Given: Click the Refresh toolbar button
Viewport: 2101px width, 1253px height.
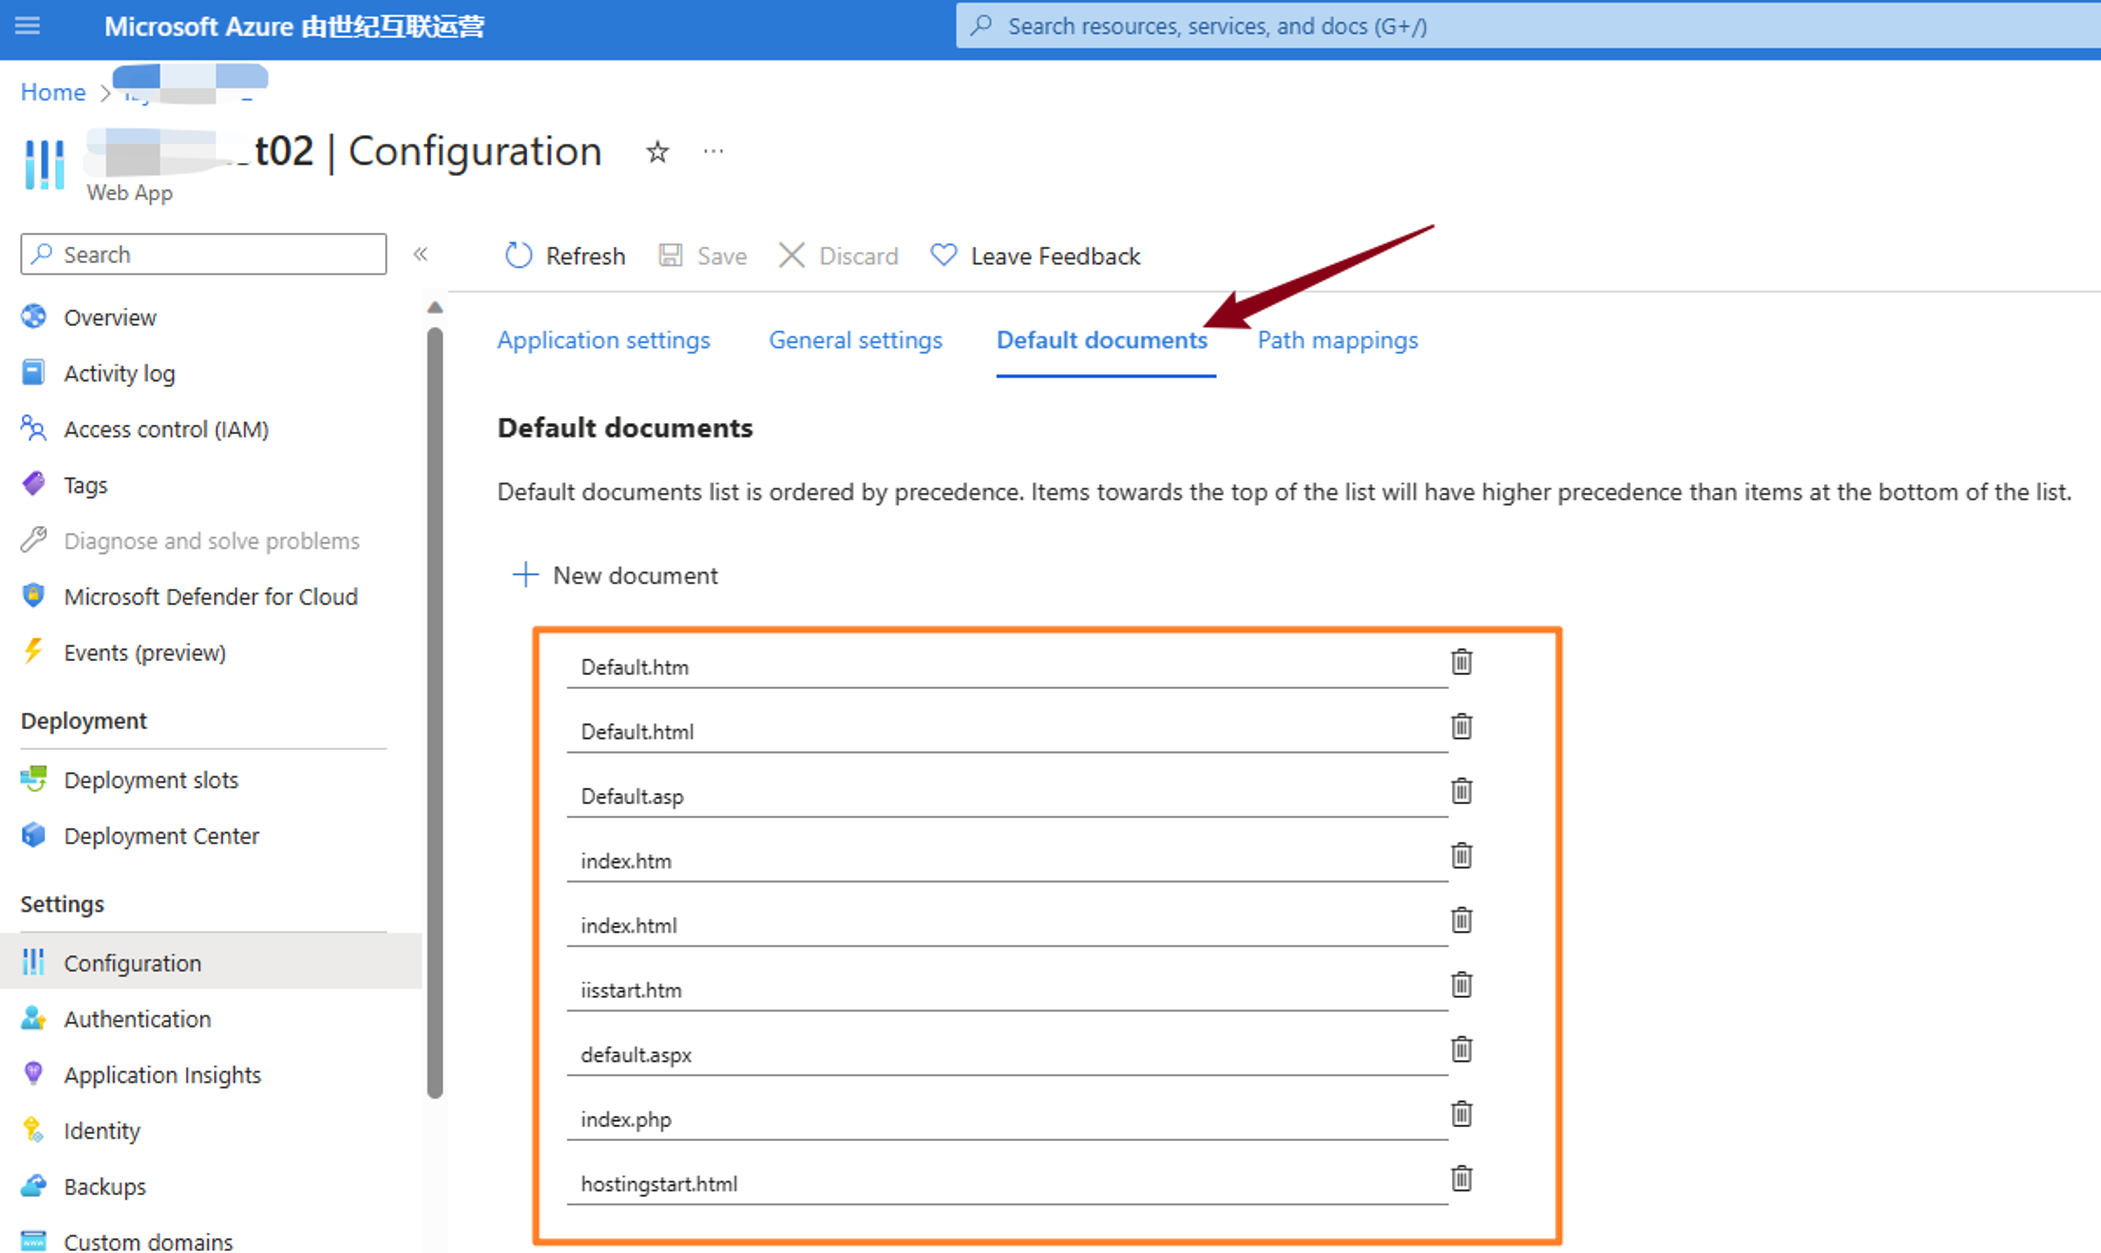Looking at the screenshot, I should pos(565,256).
